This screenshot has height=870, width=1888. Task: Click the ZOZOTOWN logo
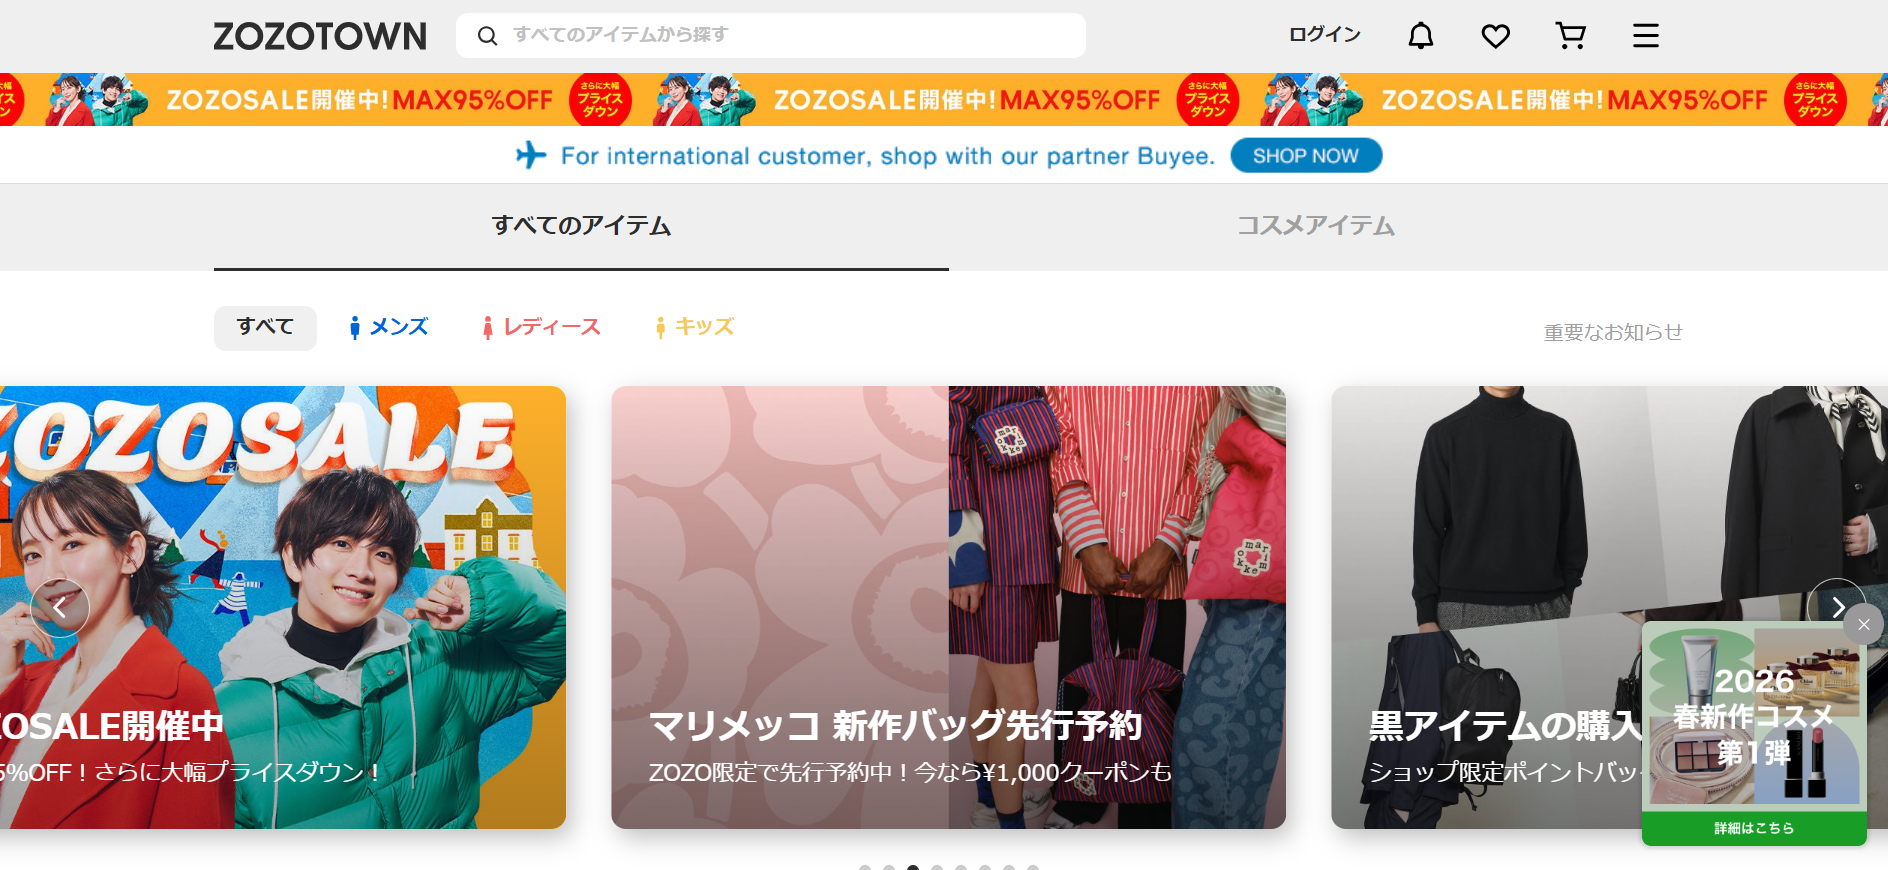[x=320, y=36]
